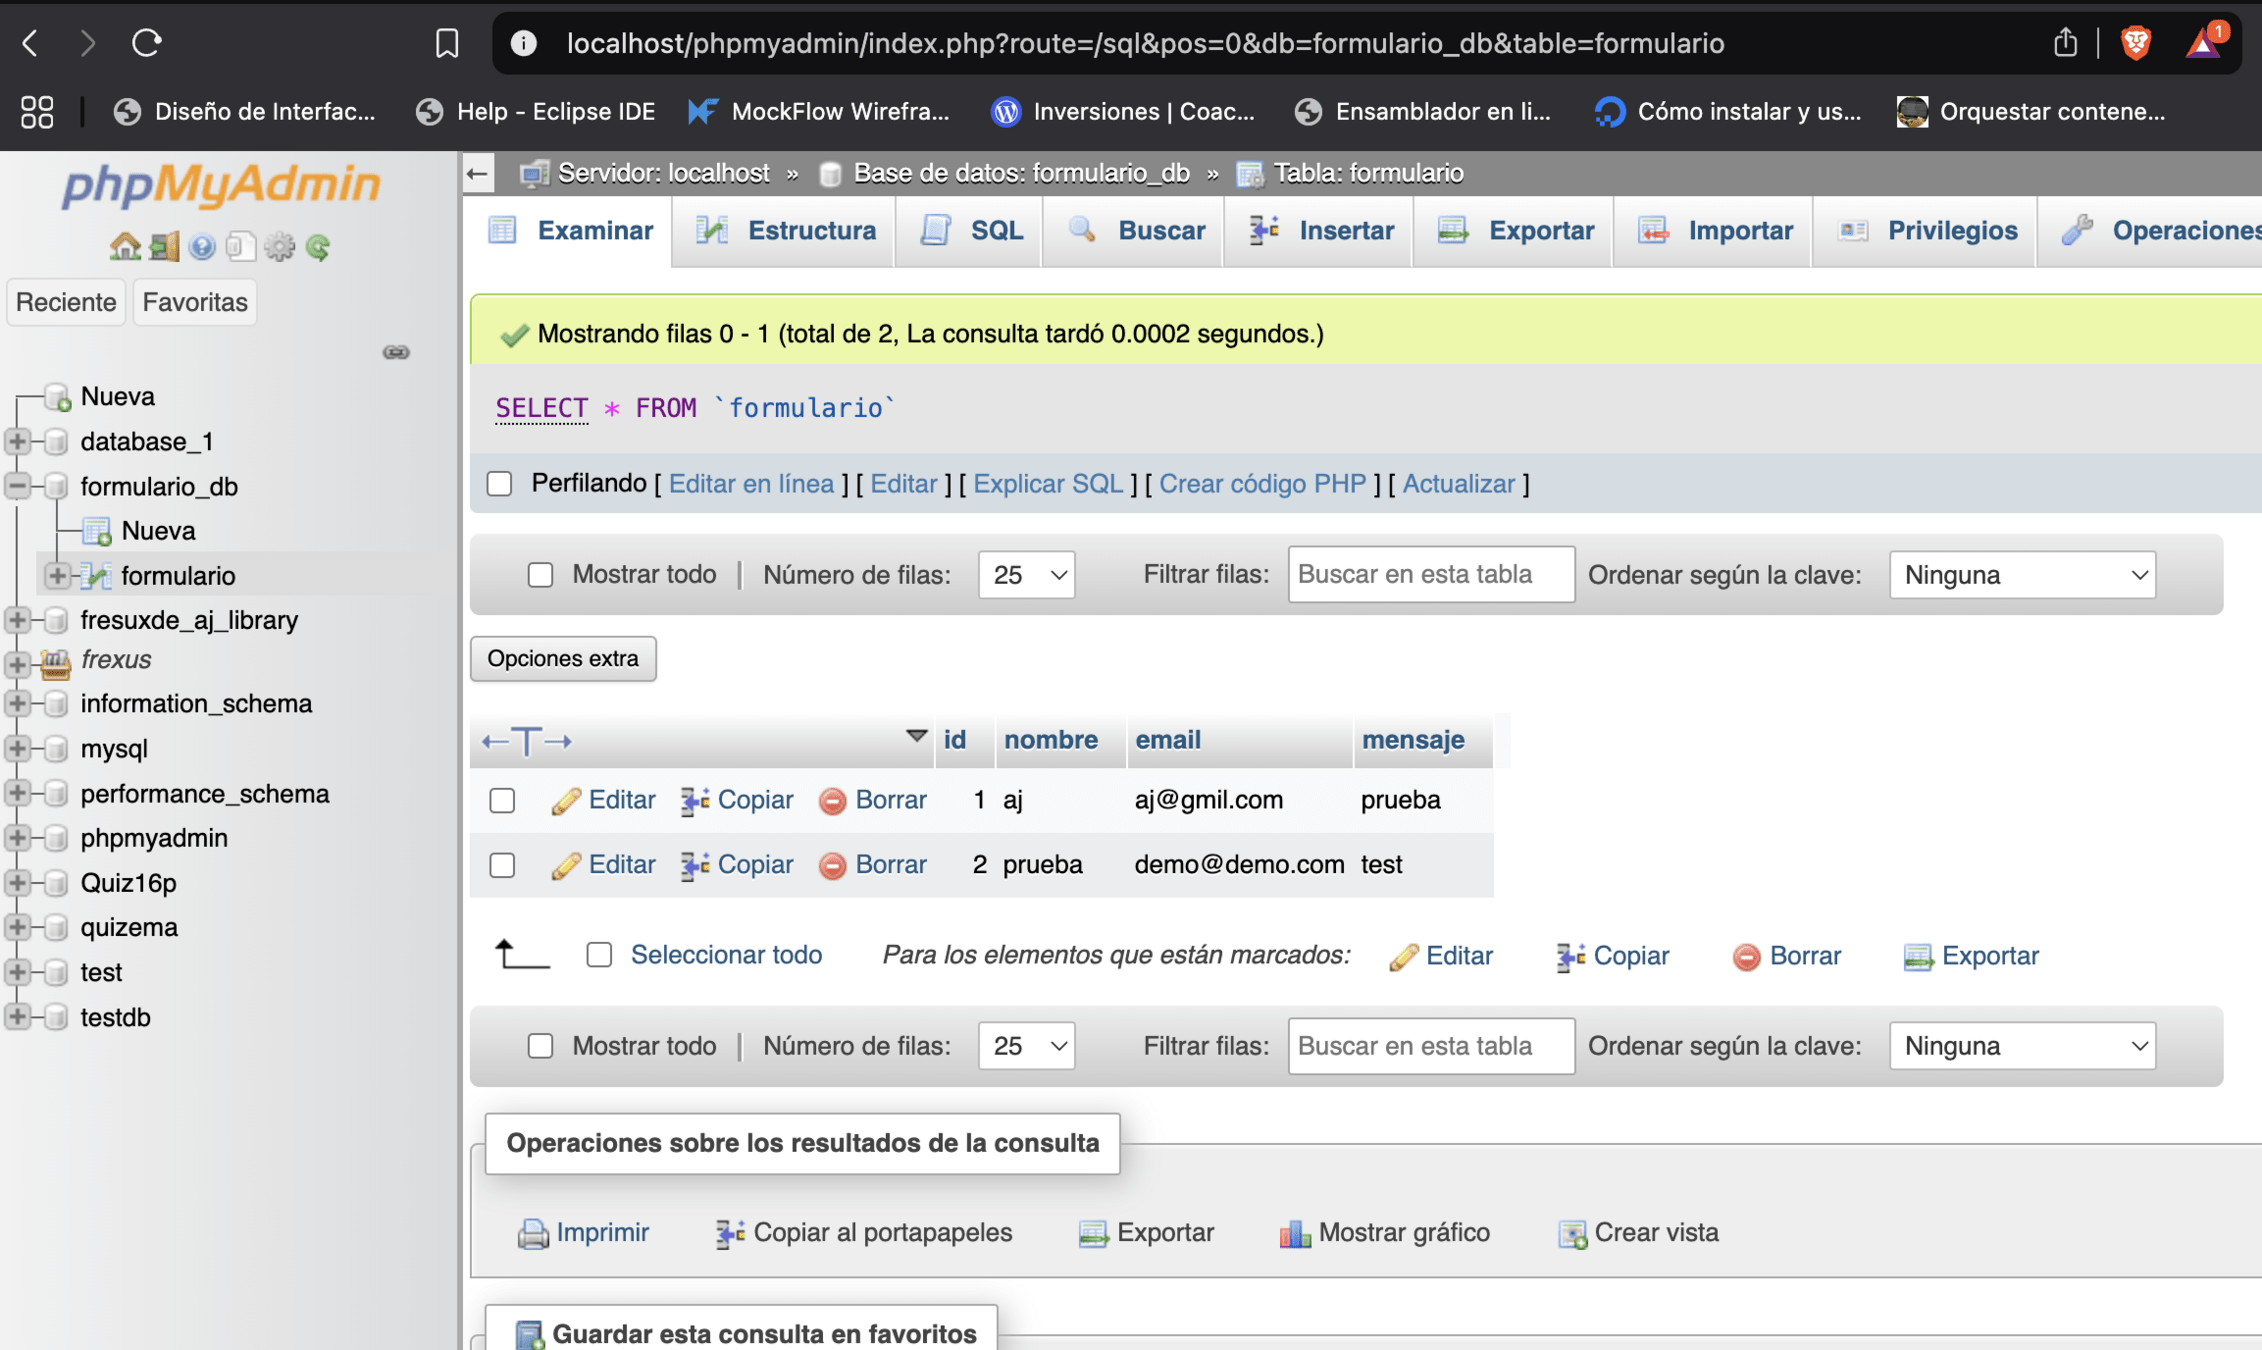
Task: Click the phpMyAdmin home icon
Action: pyautogui.click(x=124, y=246)
